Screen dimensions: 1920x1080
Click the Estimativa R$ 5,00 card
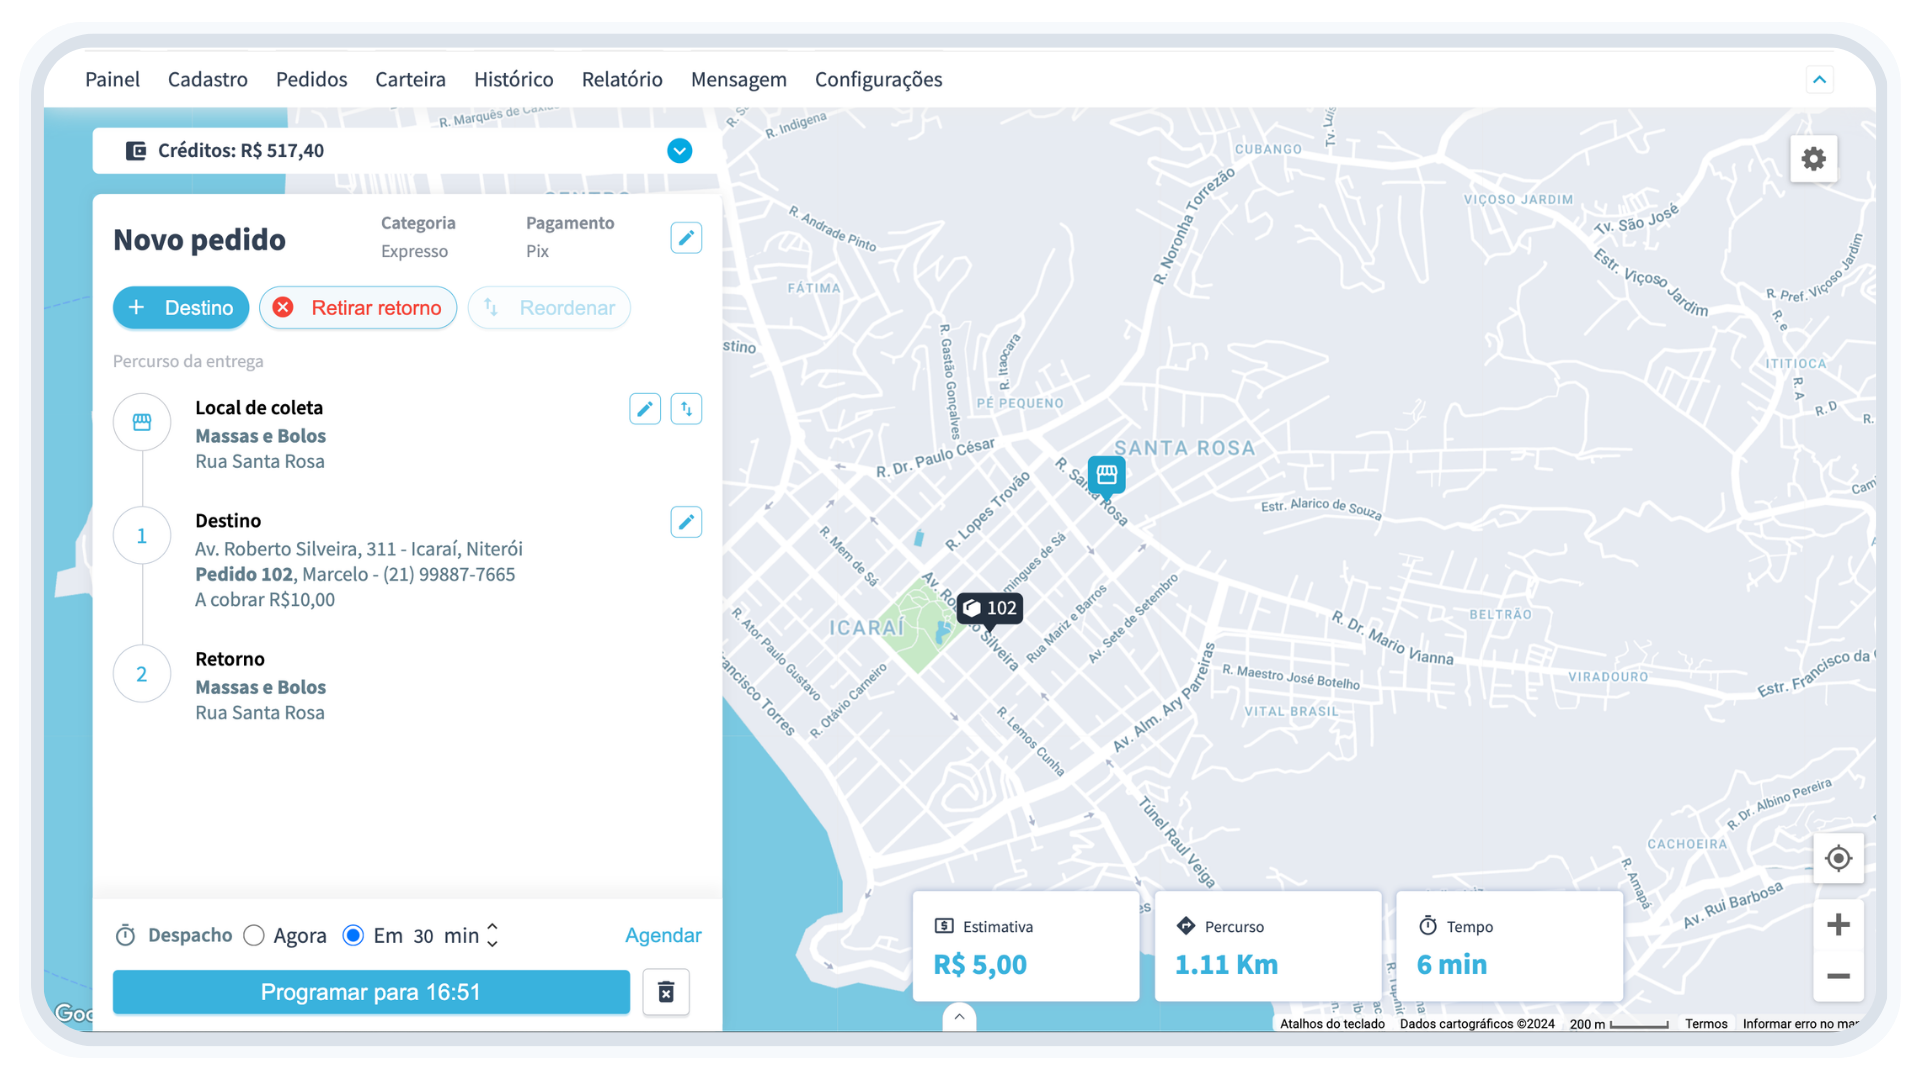coord(1026,946)
